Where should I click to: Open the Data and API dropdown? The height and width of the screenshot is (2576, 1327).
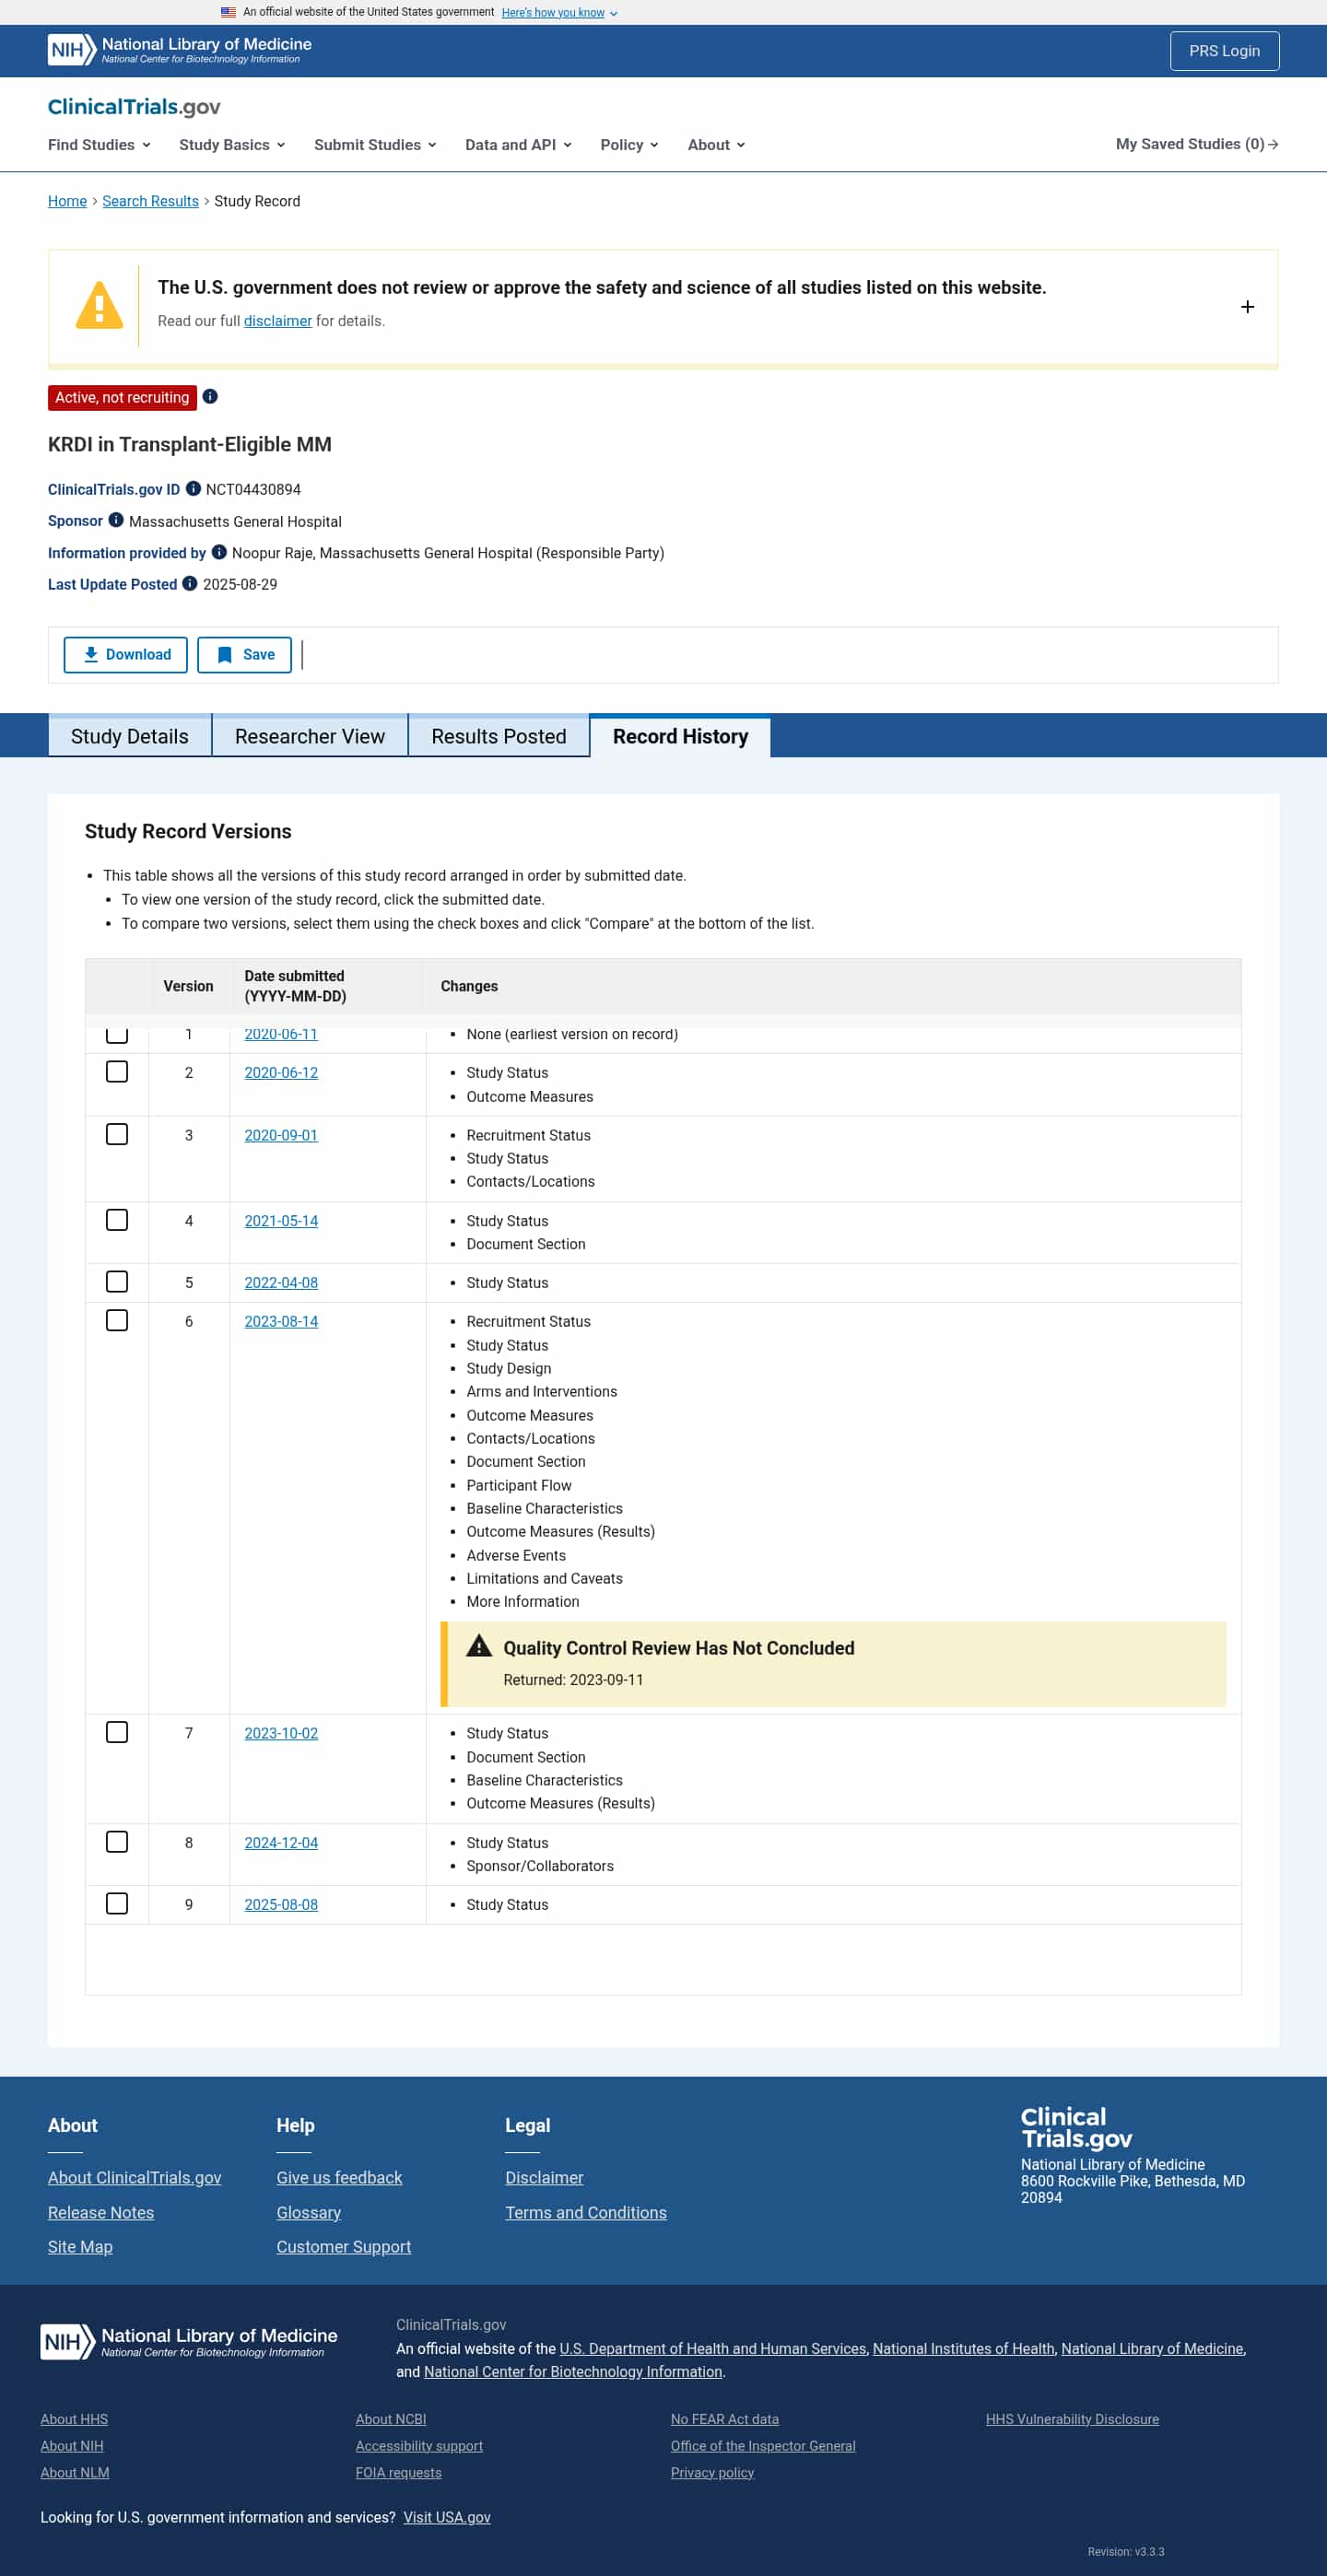tap(518, 145)
